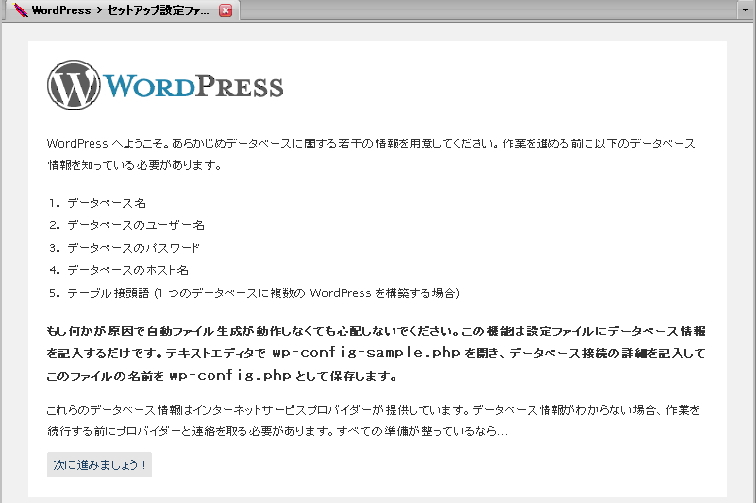This screenshot has width=756, height=503.
Task: Click the 次に進みましょう！ button
Action: pyautogui.click(x=99, y=464)
